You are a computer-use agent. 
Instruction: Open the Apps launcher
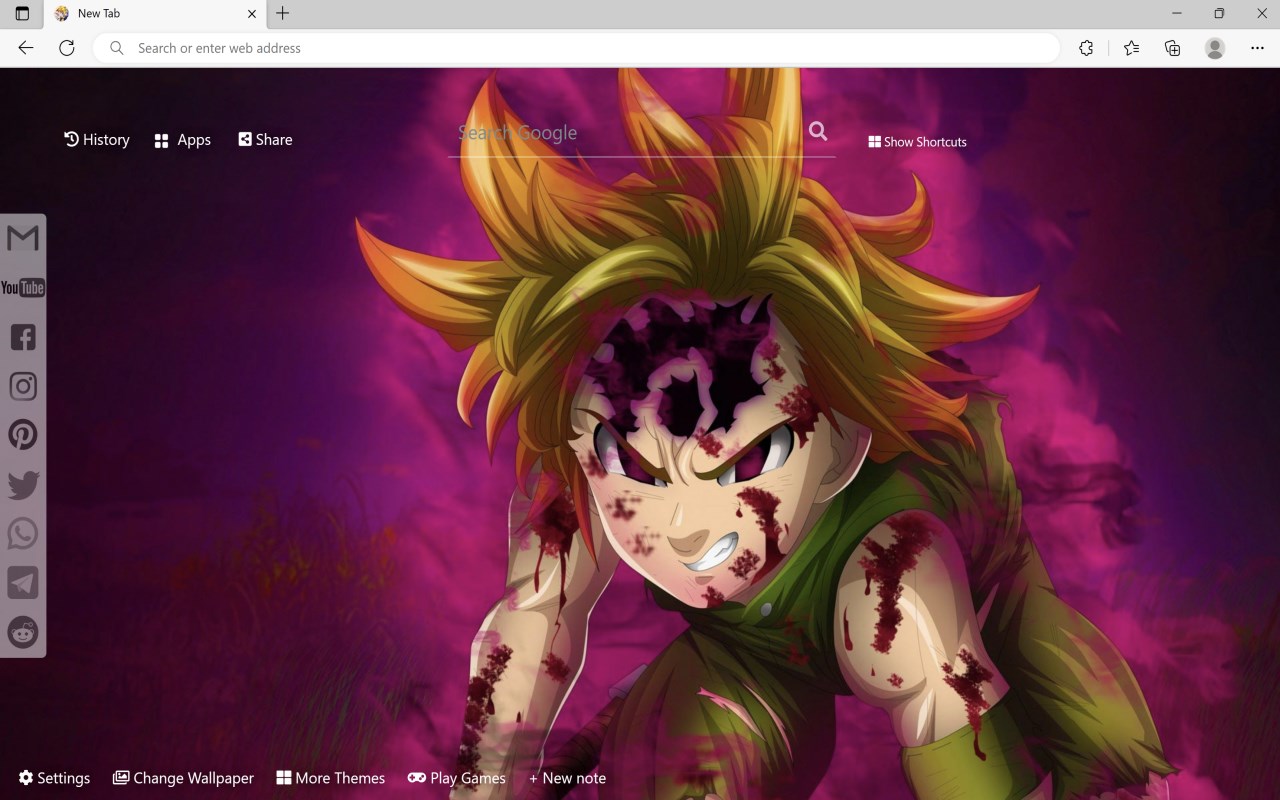(x=183, y=140)
